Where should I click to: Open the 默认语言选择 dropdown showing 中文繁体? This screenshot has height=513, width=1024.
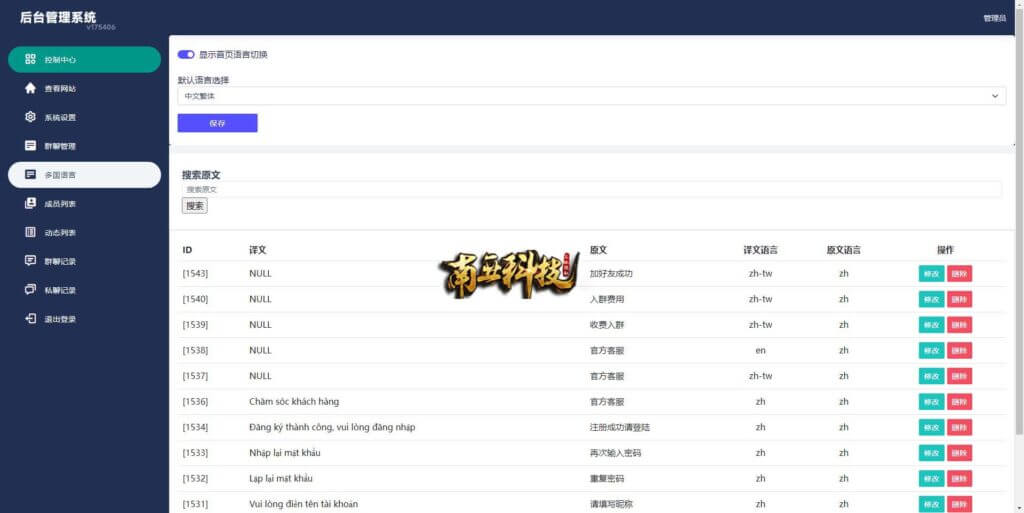point(591,96)
